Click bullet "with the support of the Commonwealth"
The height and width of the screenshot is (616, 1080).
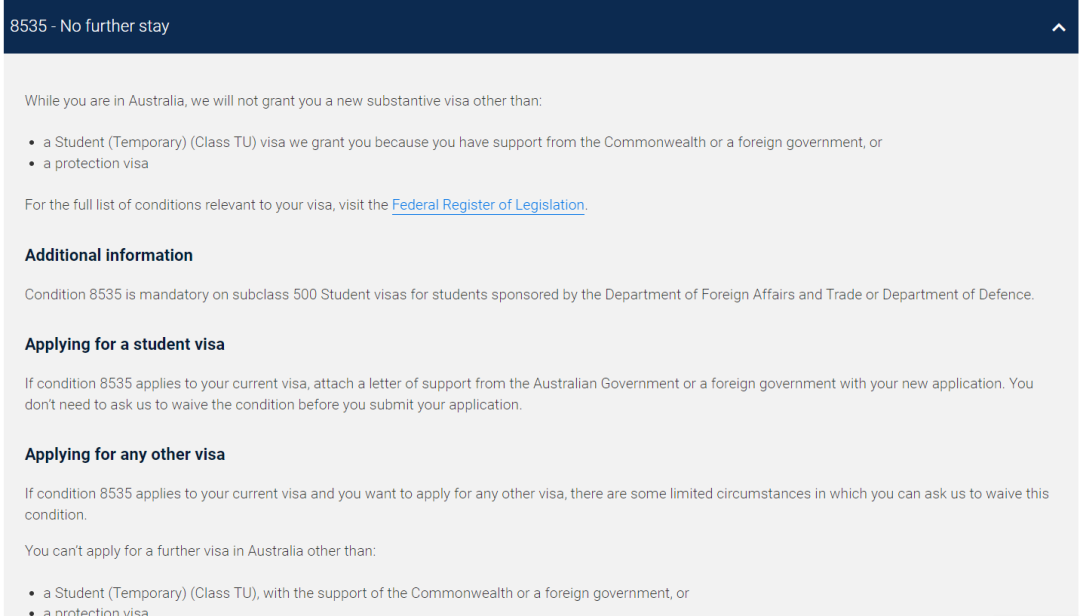[366, 593]
